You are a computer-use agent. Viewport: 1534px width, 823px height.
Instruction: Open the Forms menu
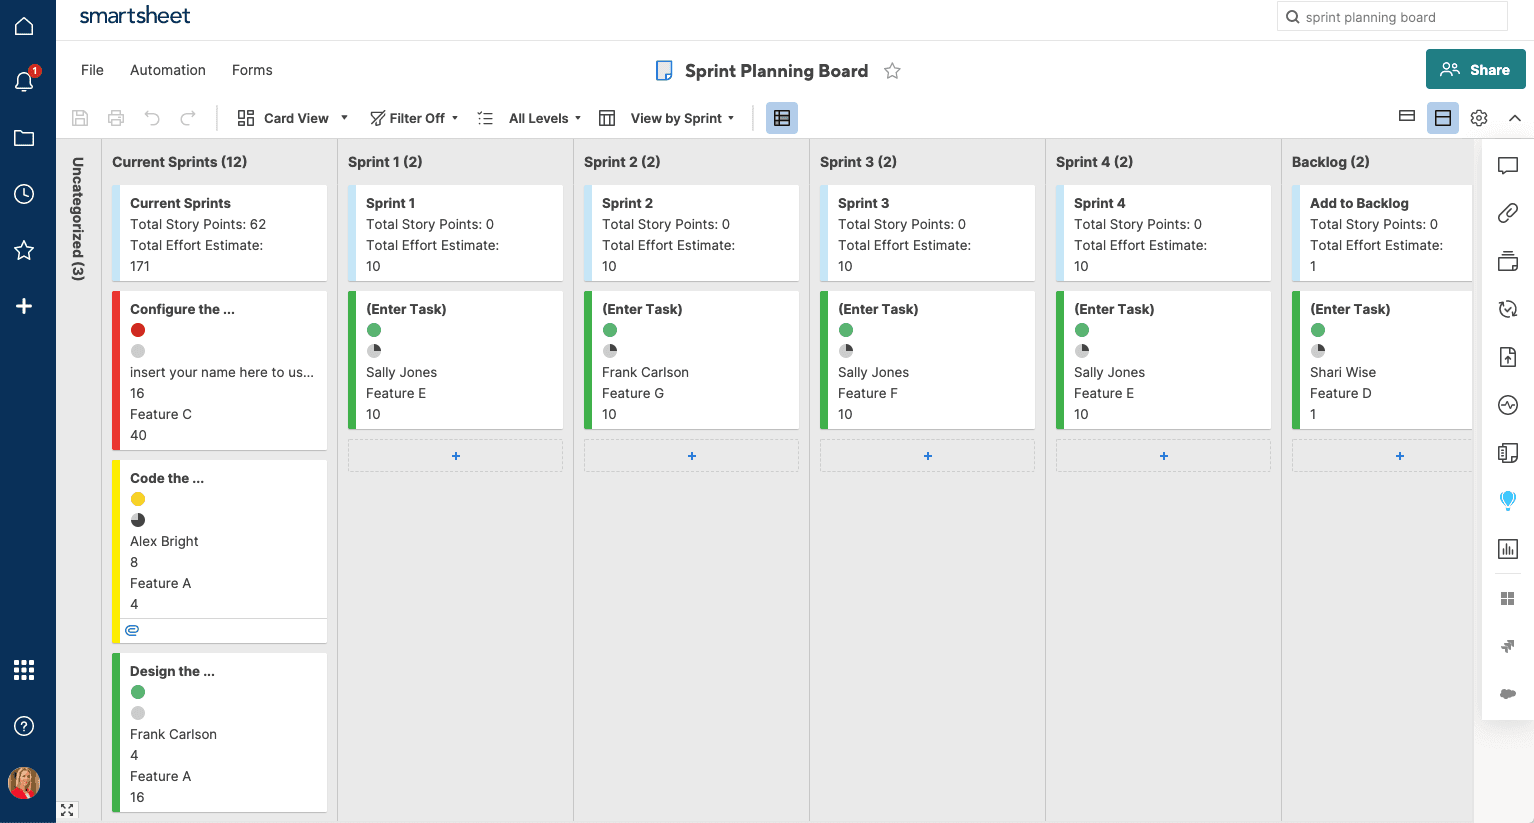tap(251, 70)
